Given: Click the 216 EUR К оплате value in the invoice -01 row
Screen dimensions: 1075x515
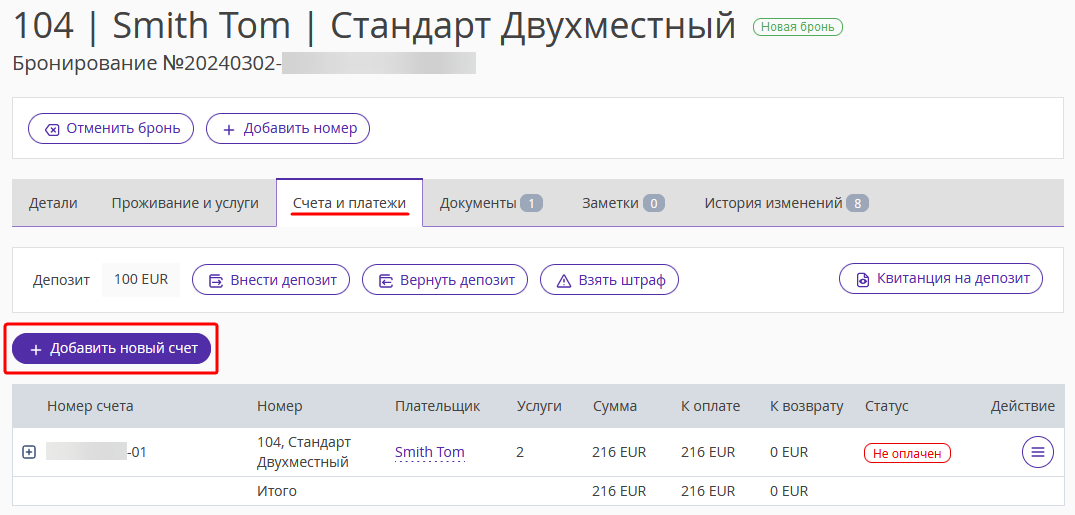Looking at the screenshot, I should [708, 453].
